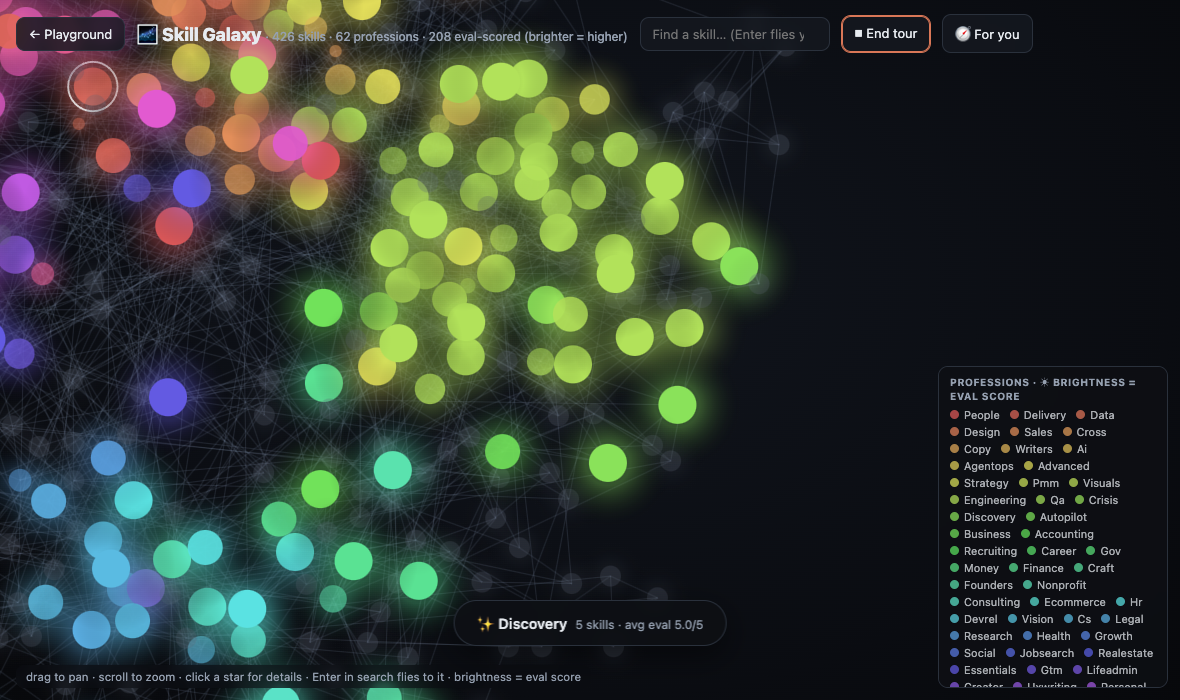
Task: Click the Data color dot in the legend
Action: 1081,415
